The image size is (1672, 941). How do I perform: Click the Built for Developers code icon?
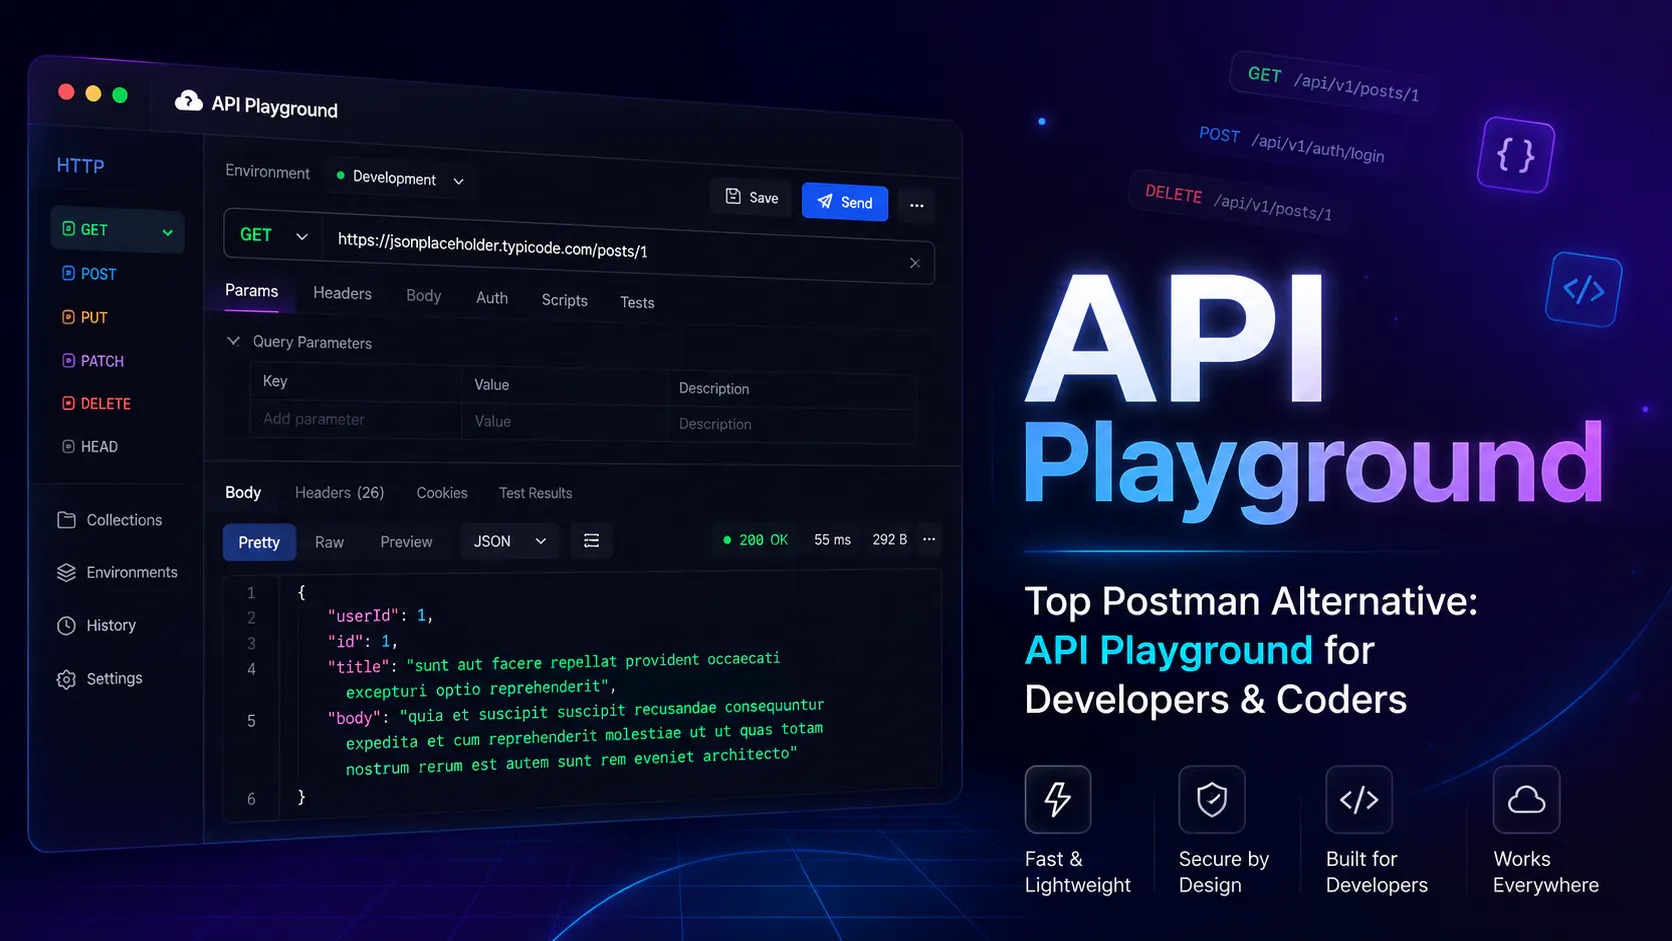(1359, 799)
